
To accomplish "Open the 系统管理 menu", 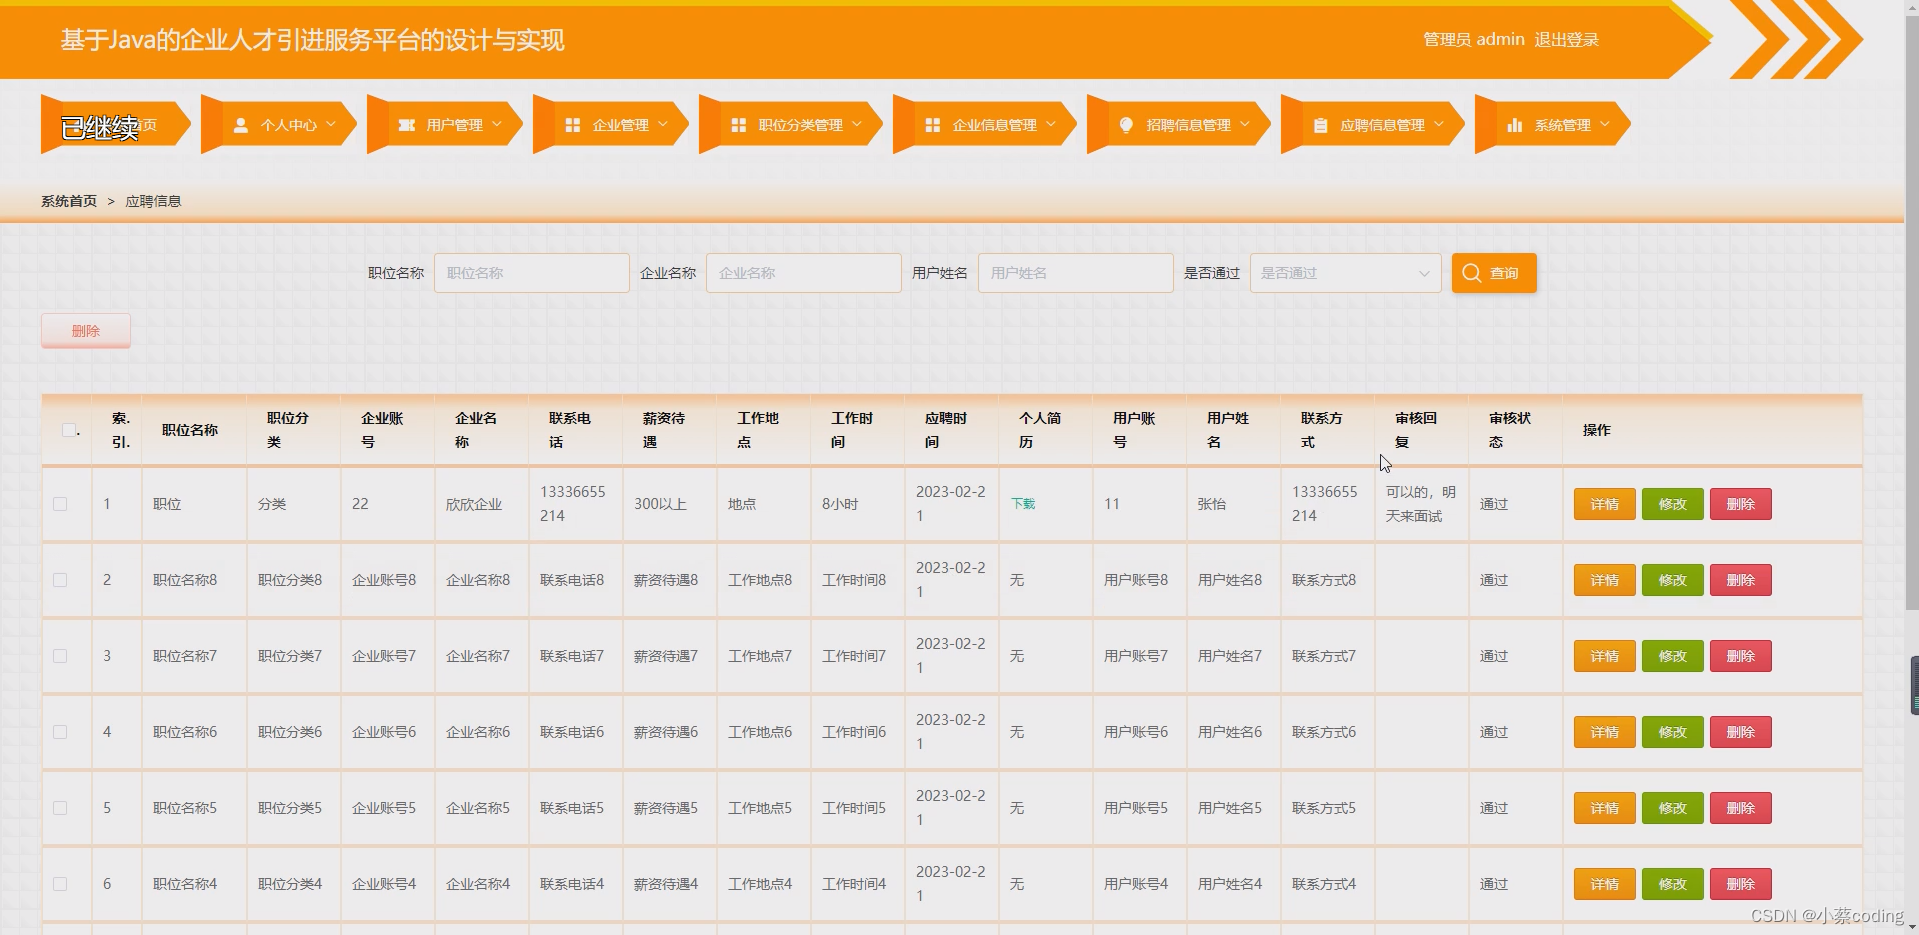I will 1554,125.
